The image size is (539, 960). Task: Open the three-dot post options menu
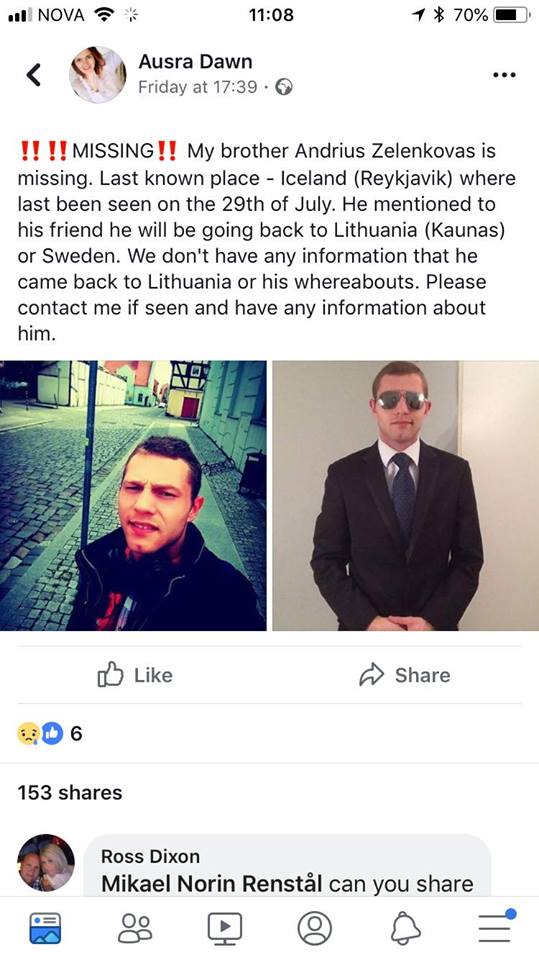coord(504,75)
